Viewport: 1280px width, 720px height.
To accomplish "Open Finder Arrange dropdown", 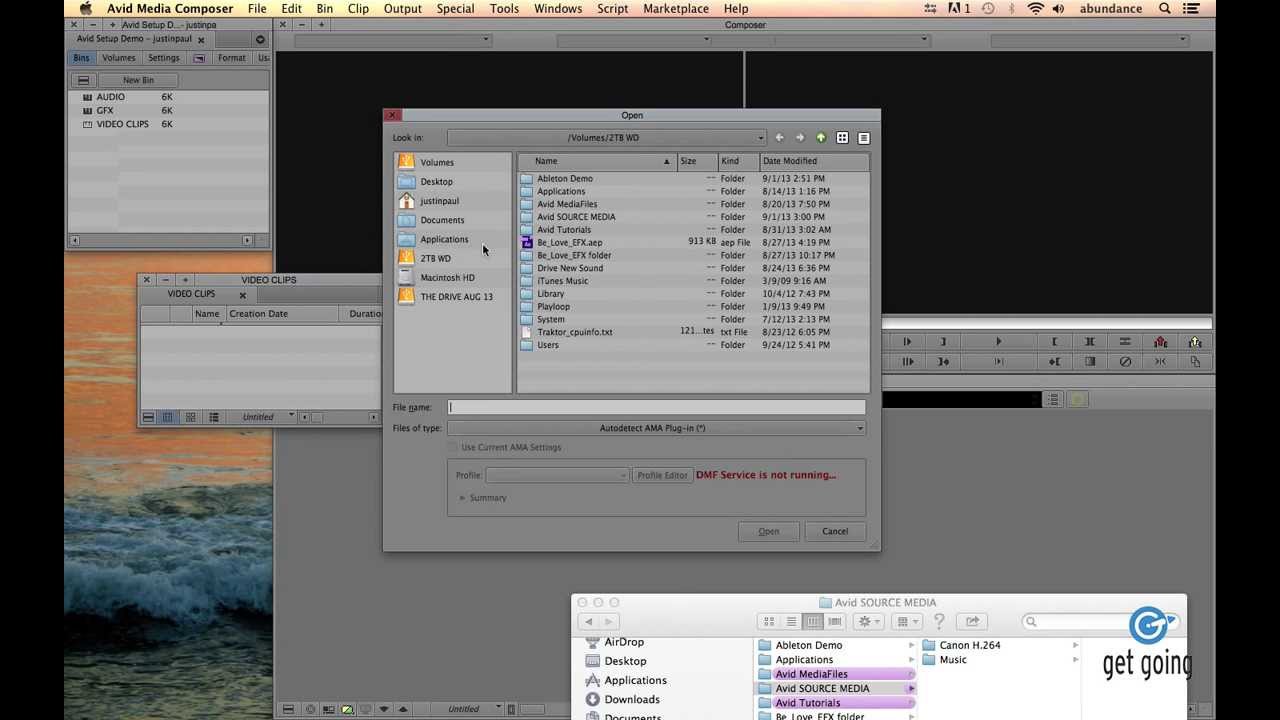I will point(906,622).
